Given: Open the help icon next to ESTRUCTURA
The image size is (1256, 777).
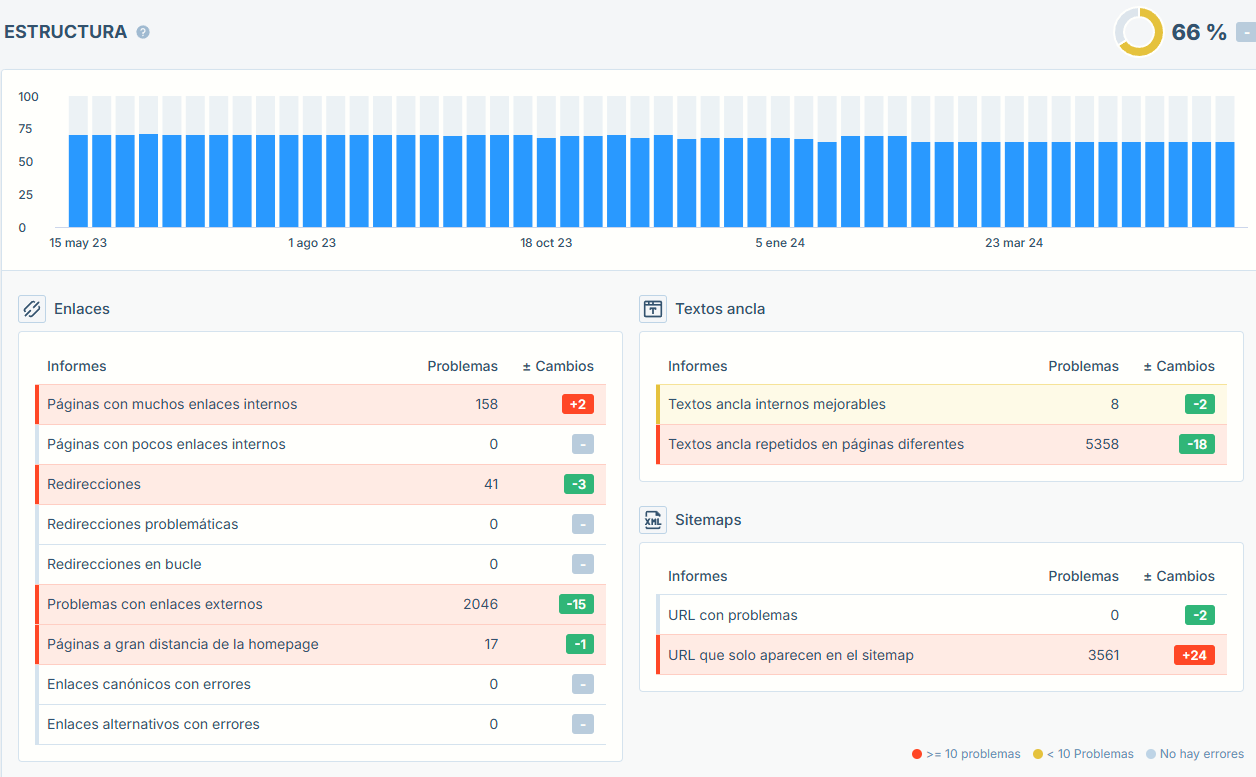Looking at the screenshot, I should point(142,31).
